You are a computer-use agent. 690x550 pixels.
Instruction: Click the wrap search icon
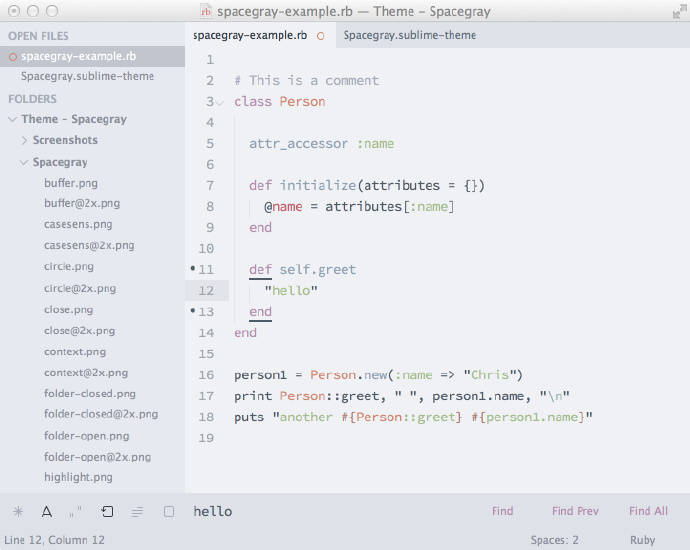[x=107, y=512]
